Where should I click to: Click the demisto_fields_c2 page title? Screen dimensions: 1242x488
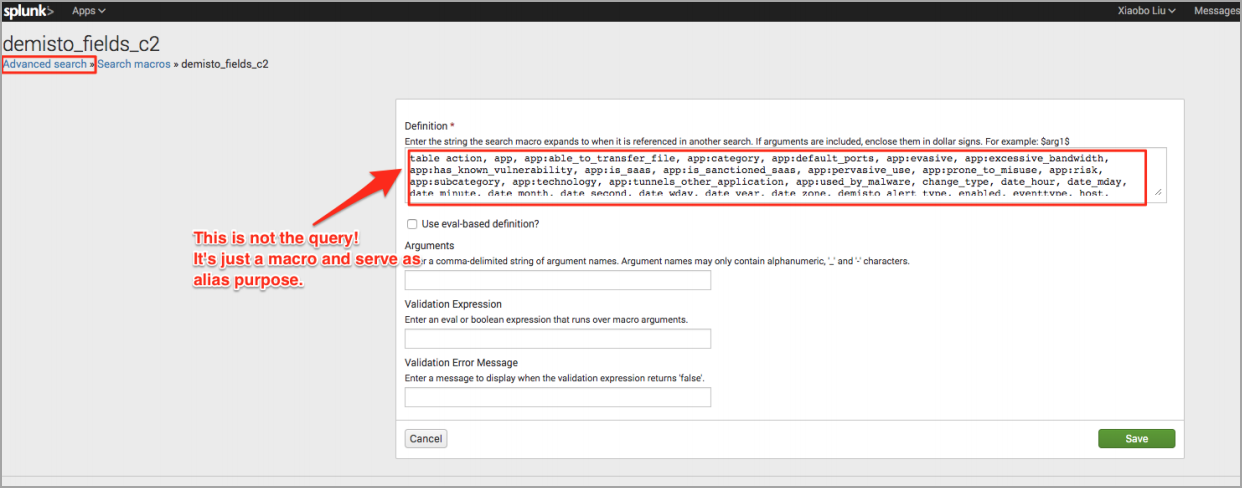click(x=82, y=44)
